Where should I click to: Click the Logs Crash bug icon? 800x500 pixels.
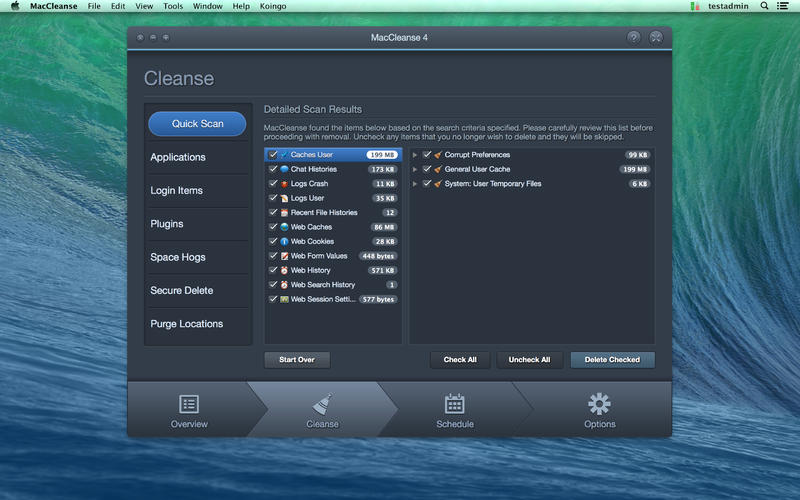[284, 184]
